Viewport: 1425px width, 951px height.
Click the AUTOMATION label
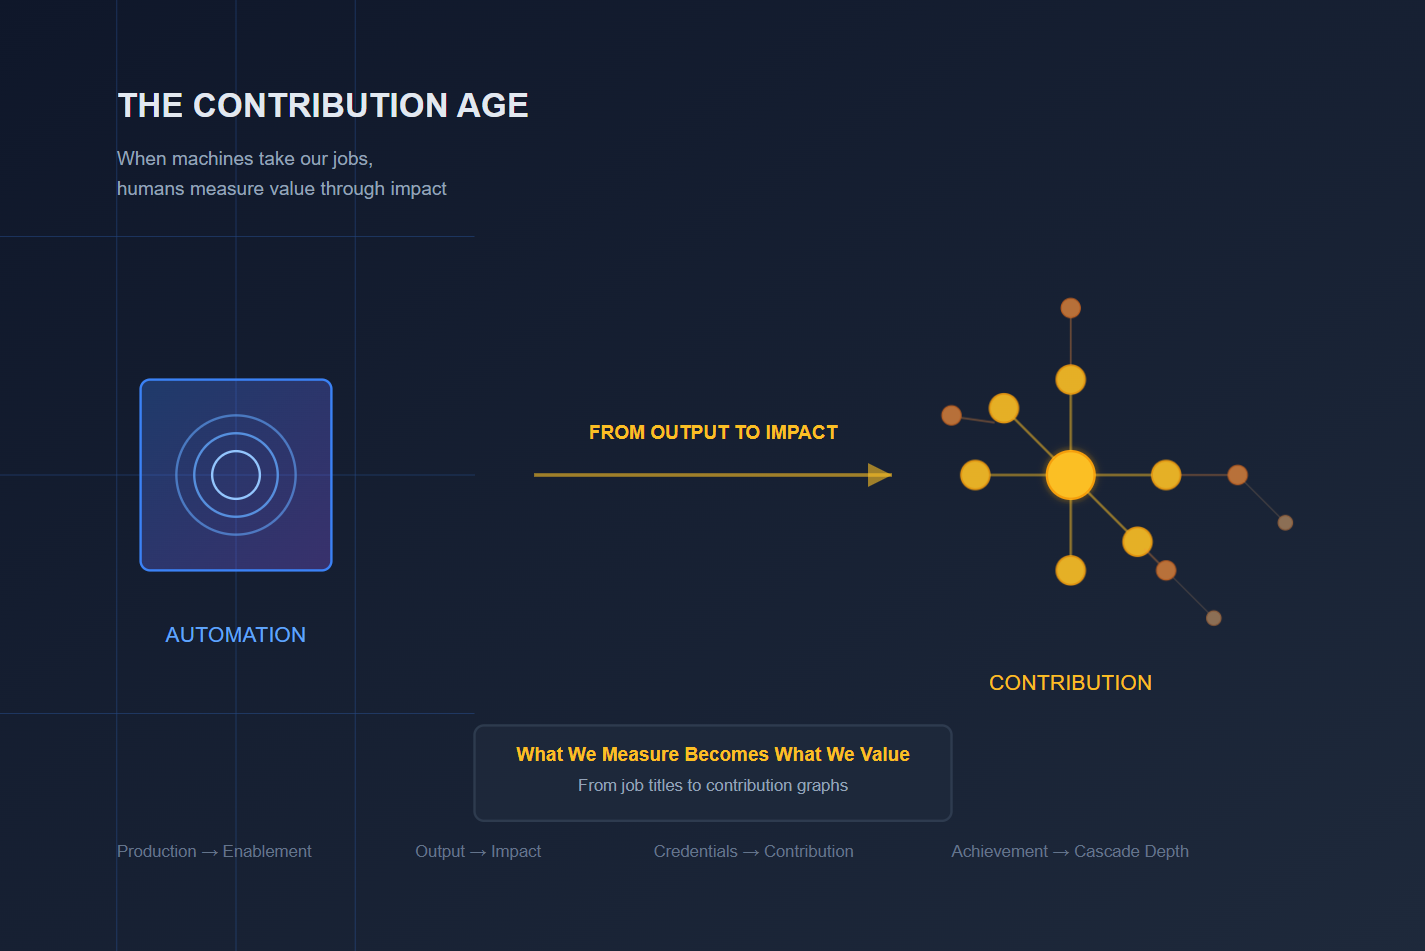235,635
